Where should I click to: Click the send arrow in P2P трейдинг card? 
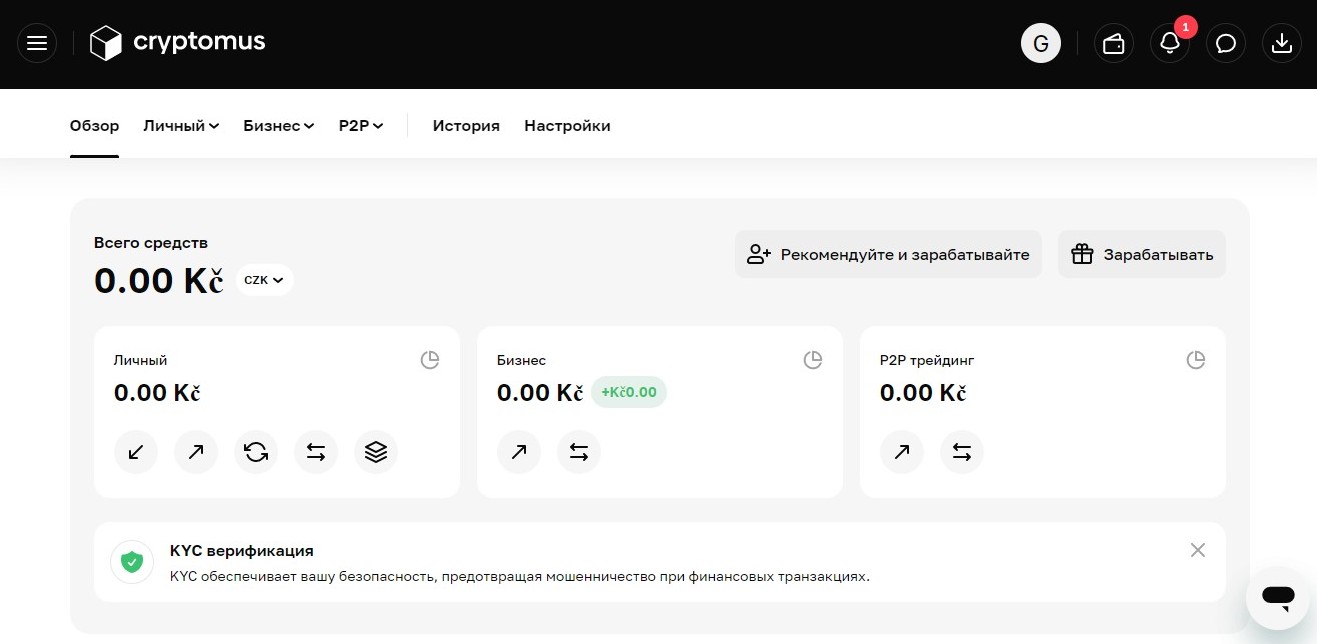[902, 452]
